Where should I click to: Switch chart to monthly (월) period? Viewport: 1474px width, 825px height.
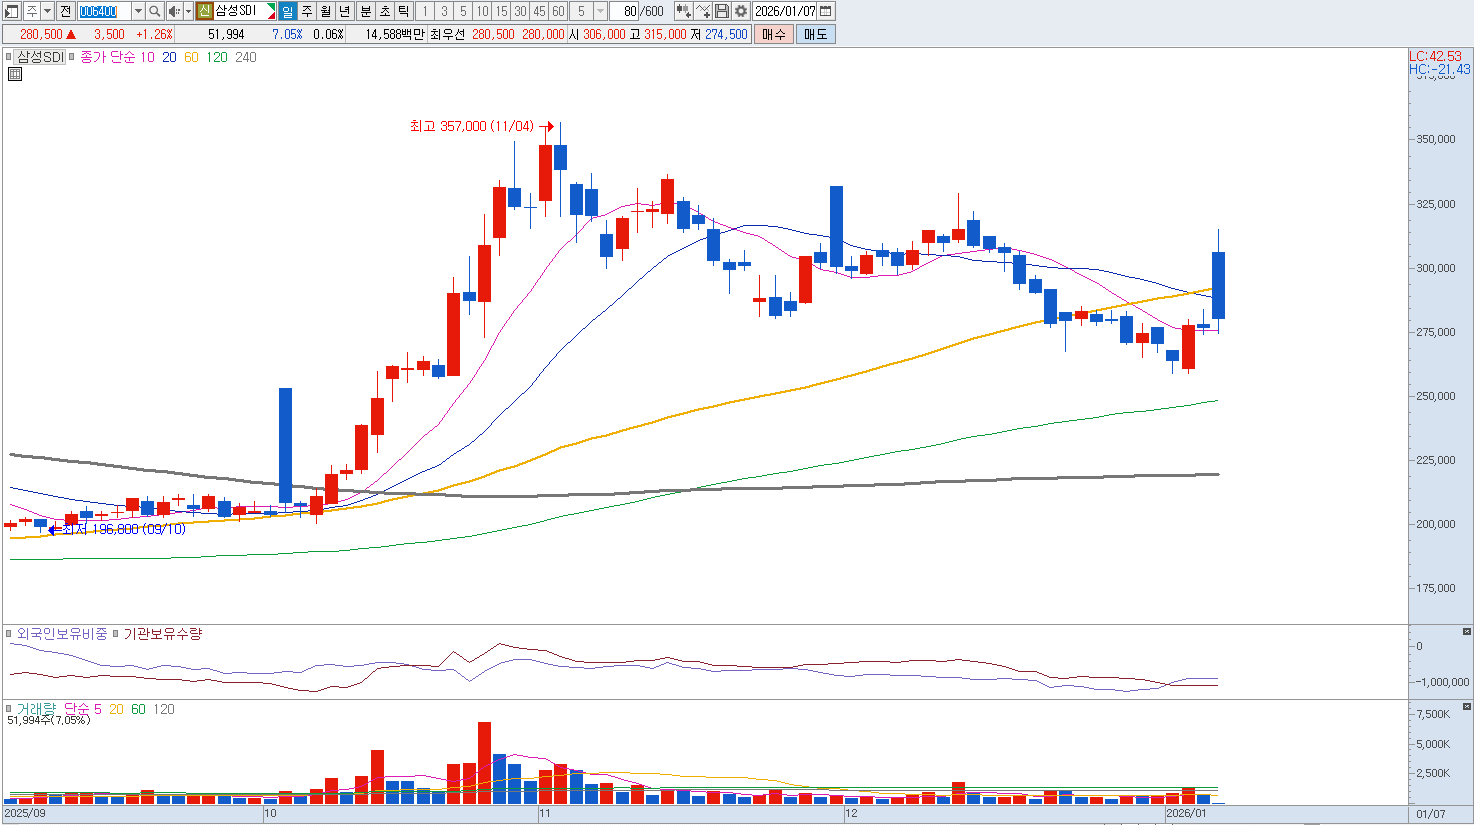tap(326, 11)
